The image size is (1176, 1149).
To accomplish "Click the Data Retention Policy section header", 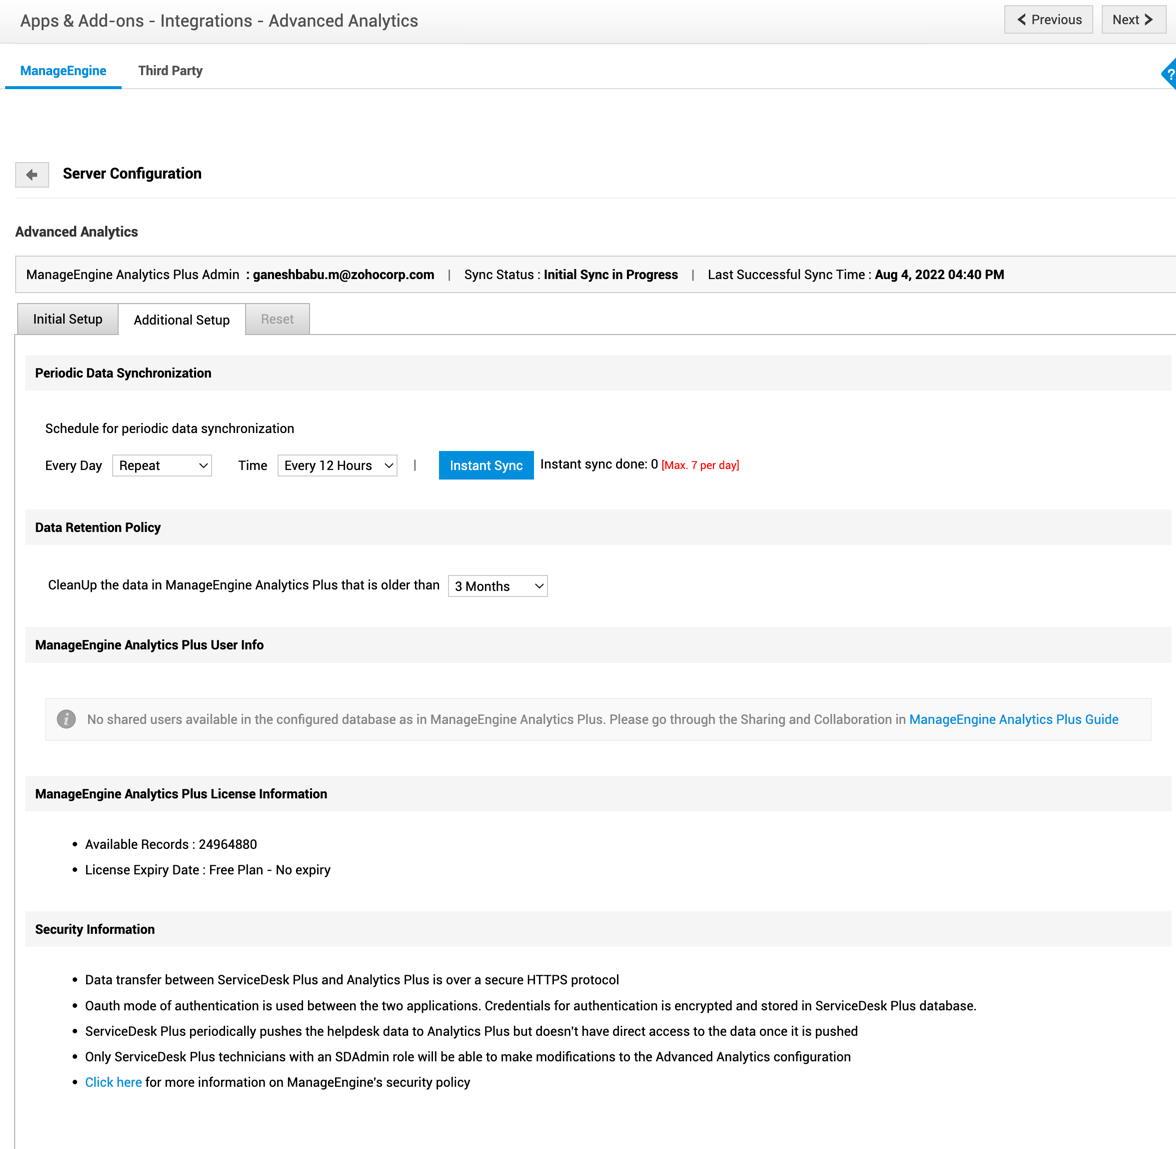I will [98, 527].
